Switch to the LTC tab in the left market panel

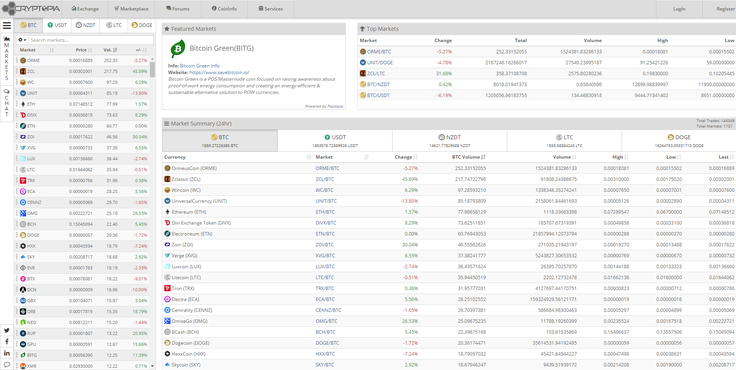coord(114,25)
